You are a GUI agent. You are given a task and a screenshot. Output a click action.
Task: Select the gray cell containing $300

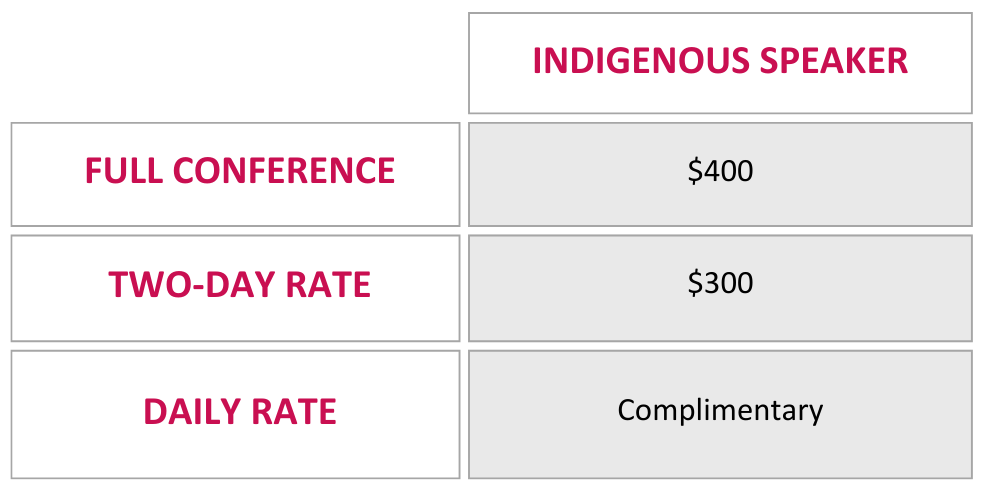click(x=720, y=288)
